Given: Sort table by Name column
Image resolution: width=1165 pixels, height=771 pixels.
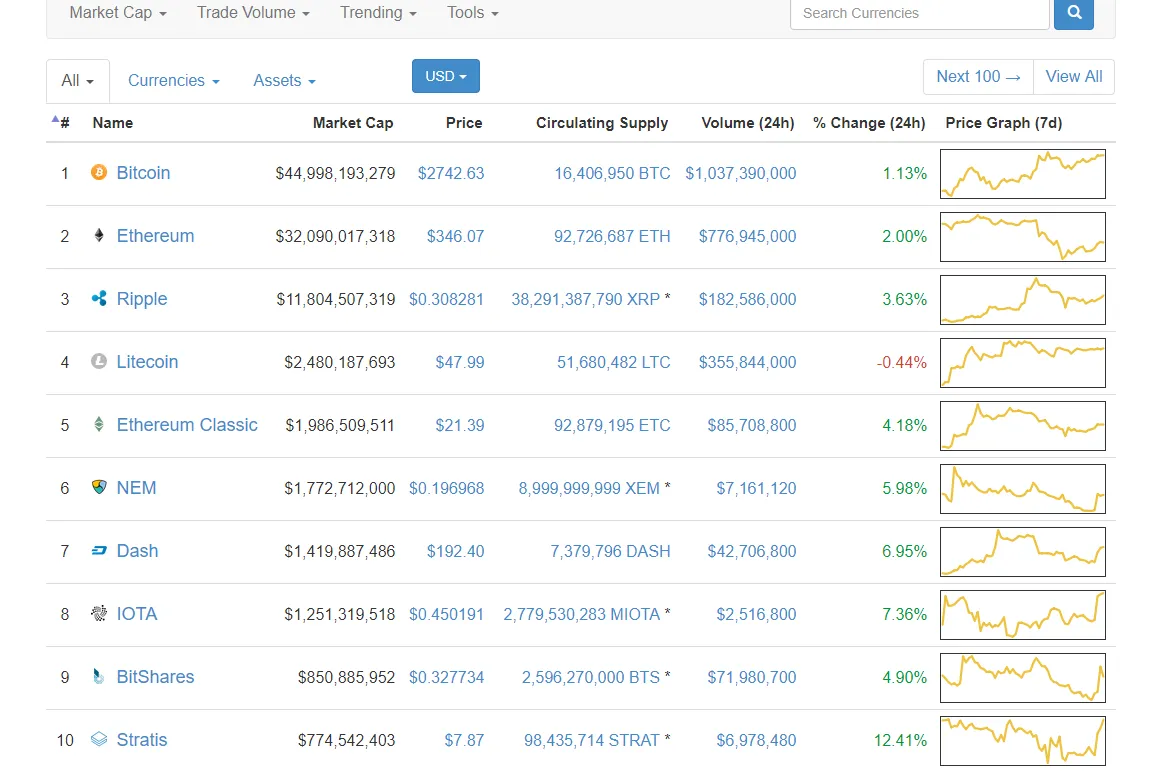Looking at the screenshot, I should pos(113,123).
